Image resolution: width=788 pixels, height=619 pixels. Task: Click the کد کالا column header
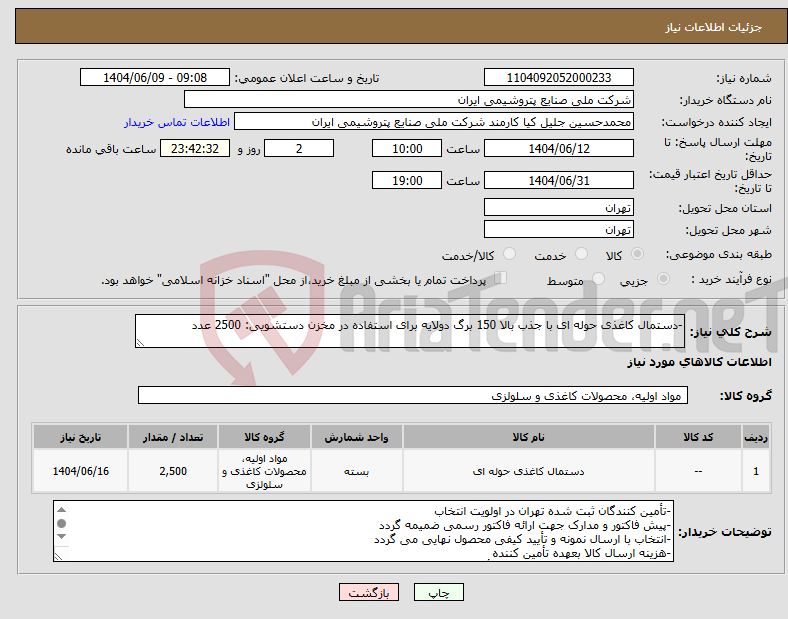pyautogui.click(x=698, y=437)
